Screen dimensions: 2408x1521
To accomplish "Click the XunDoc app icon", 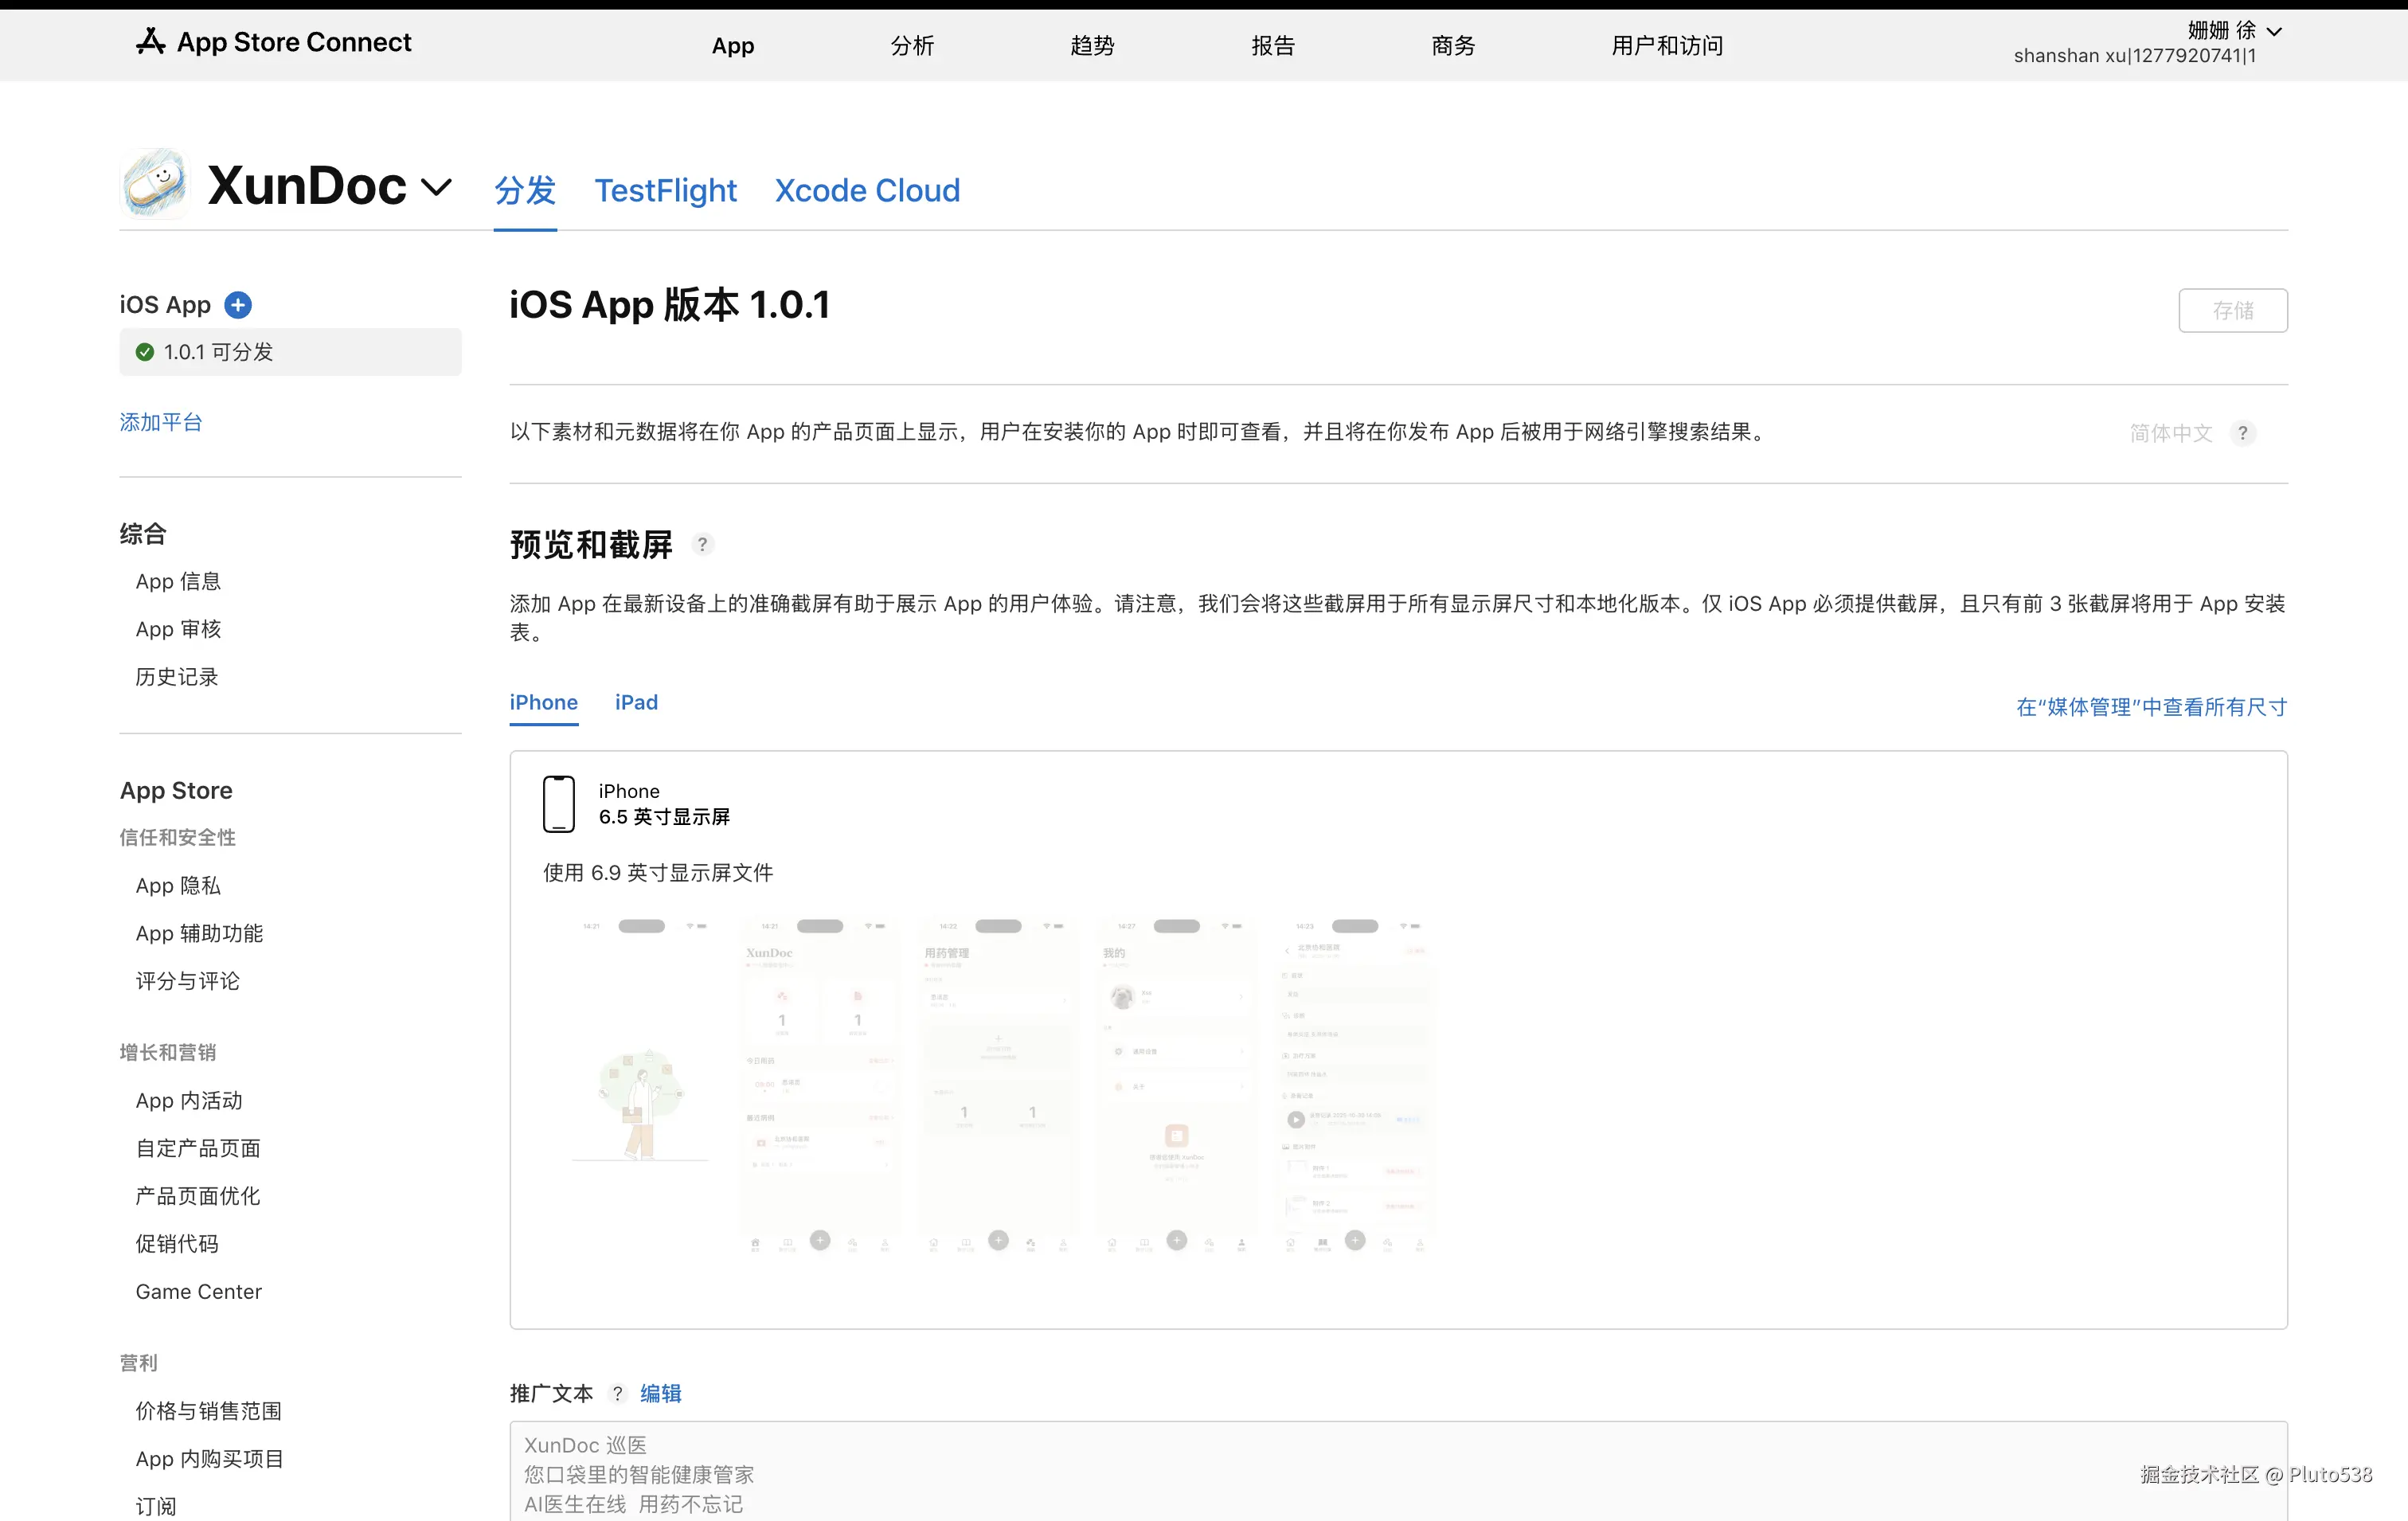I will [155, 185].
